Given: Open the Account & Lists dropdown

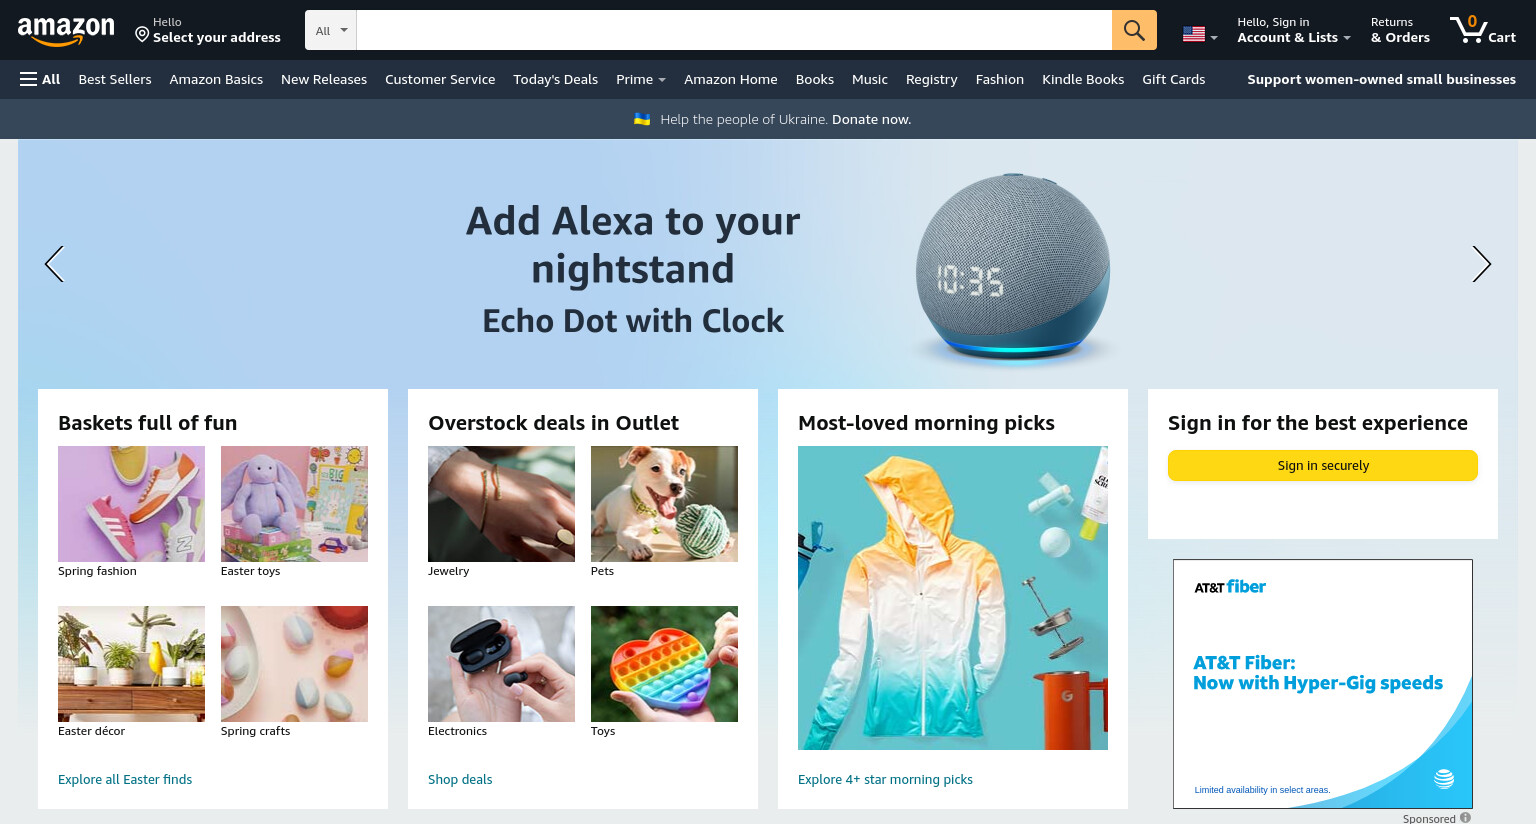Looking at the screenshot, I should click(x=1293, y=30).
